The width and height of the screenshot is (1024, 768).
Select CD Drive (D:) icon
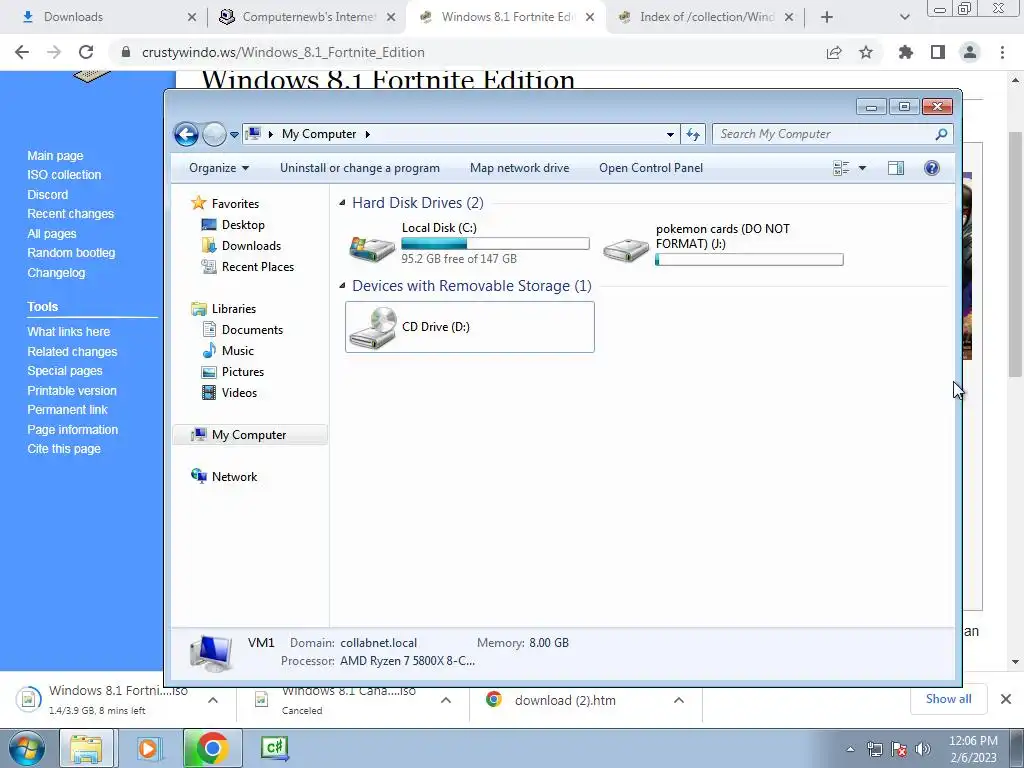pyautogui.click(x=372, y=328)
